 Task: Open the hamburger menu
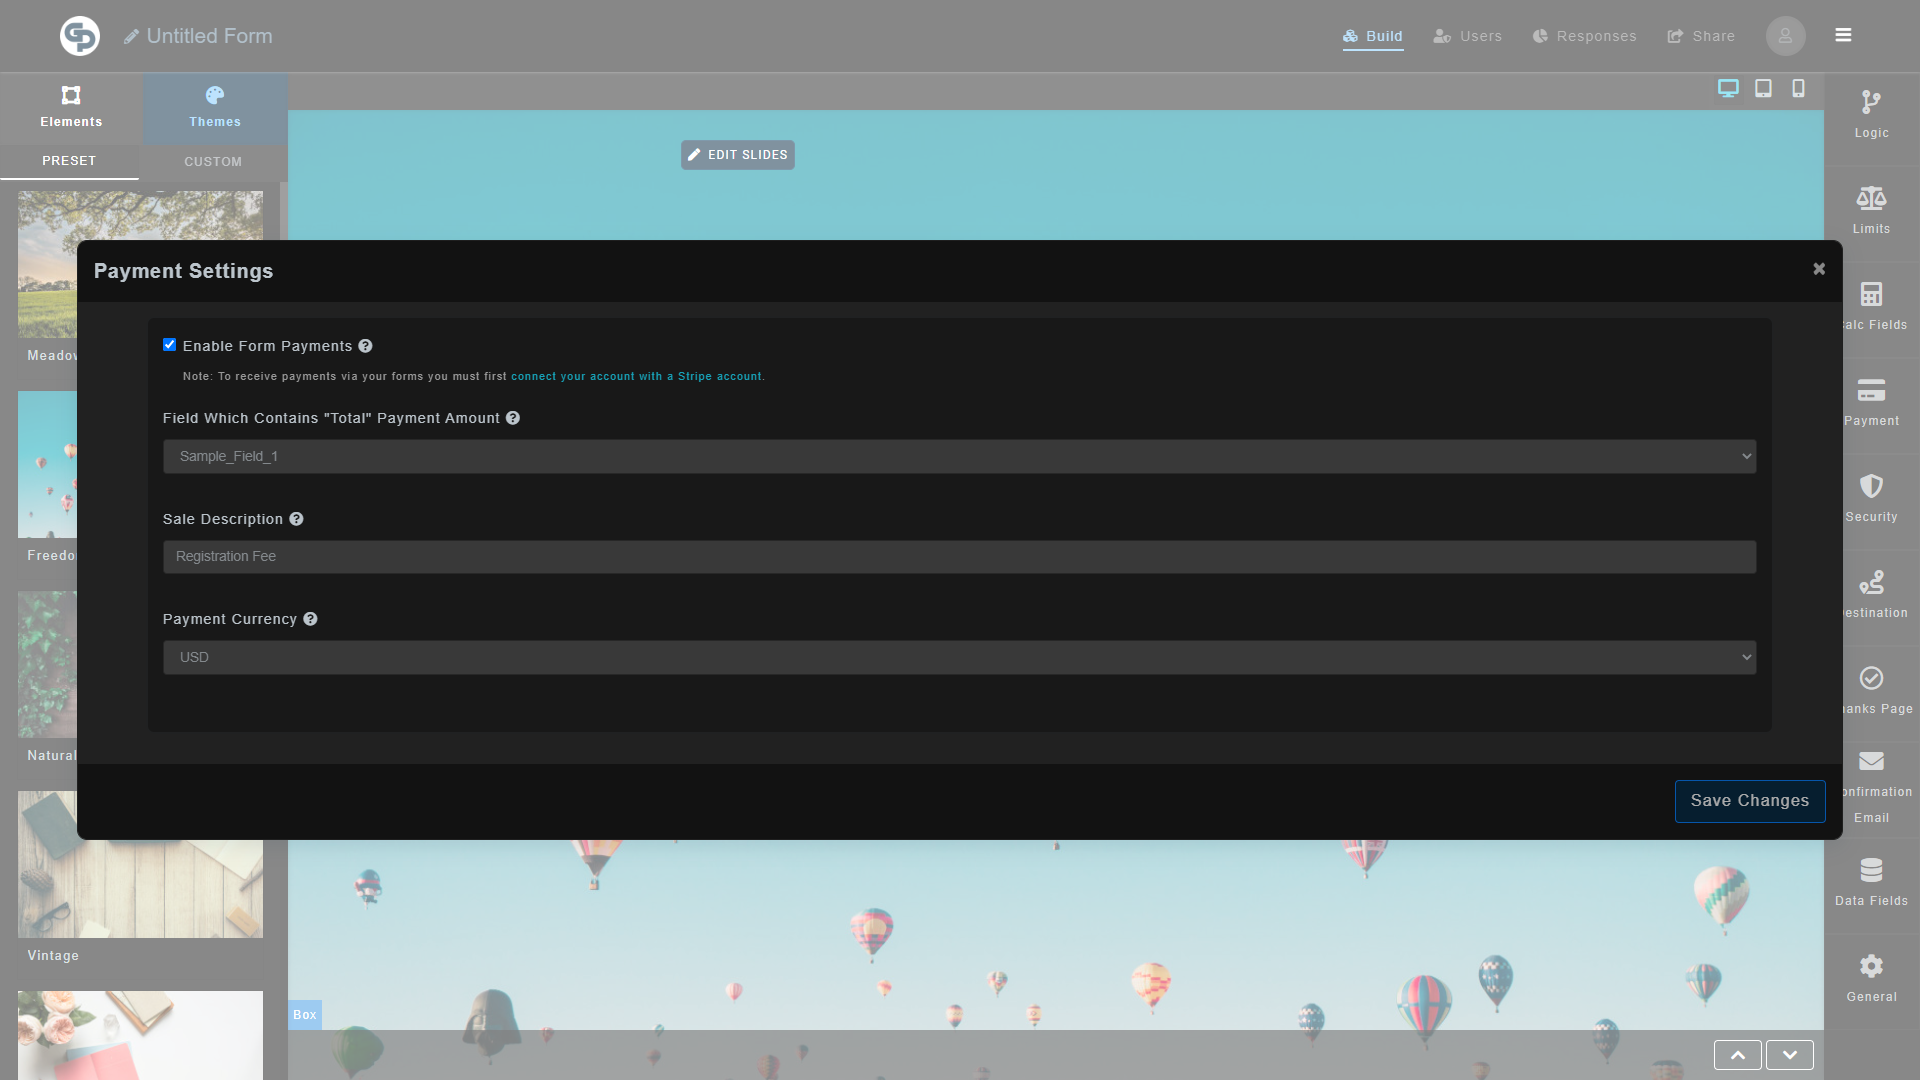1843,34
